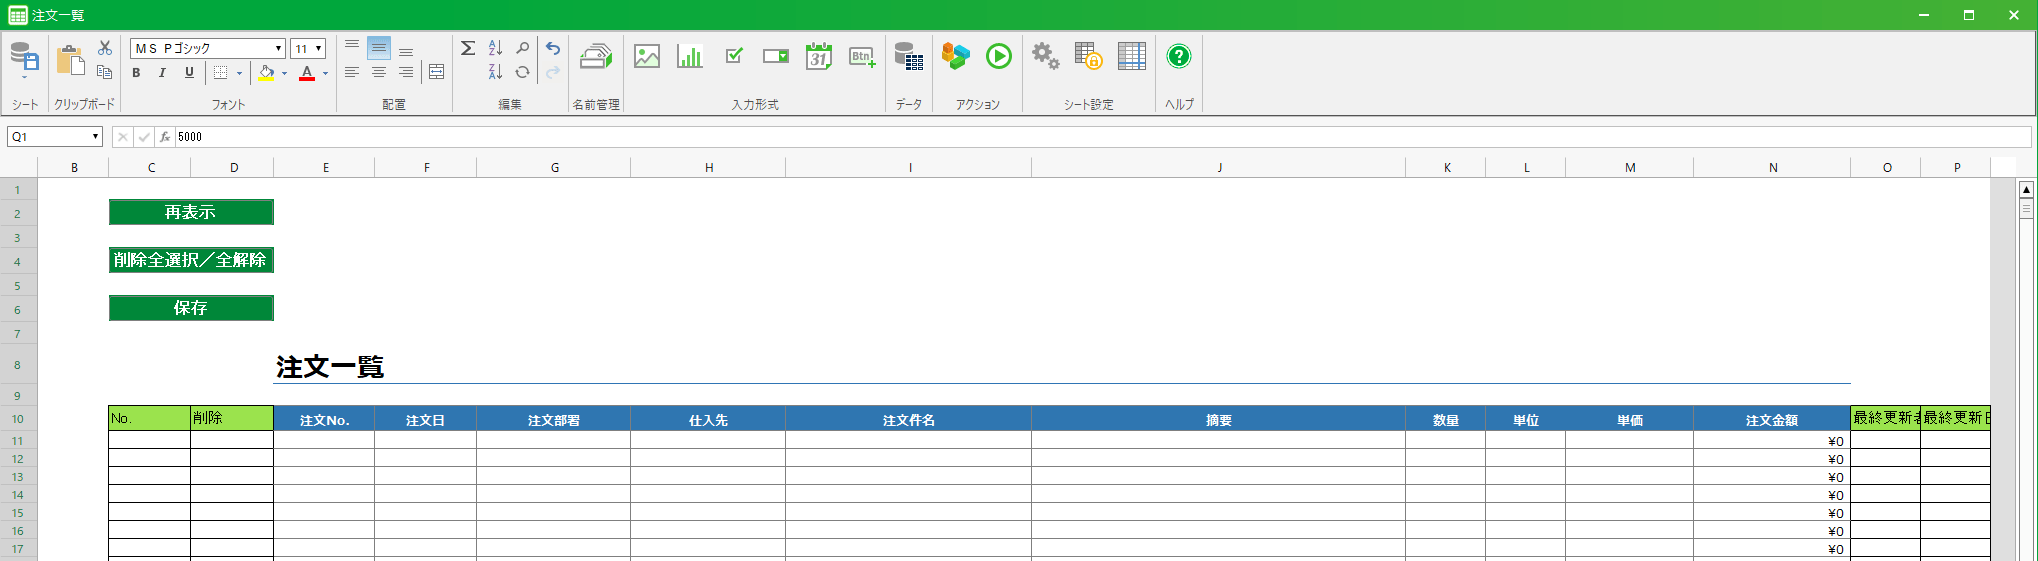Insert a bar chart input format
Viewport: 2038px width, 561px height.
point(690,57)
